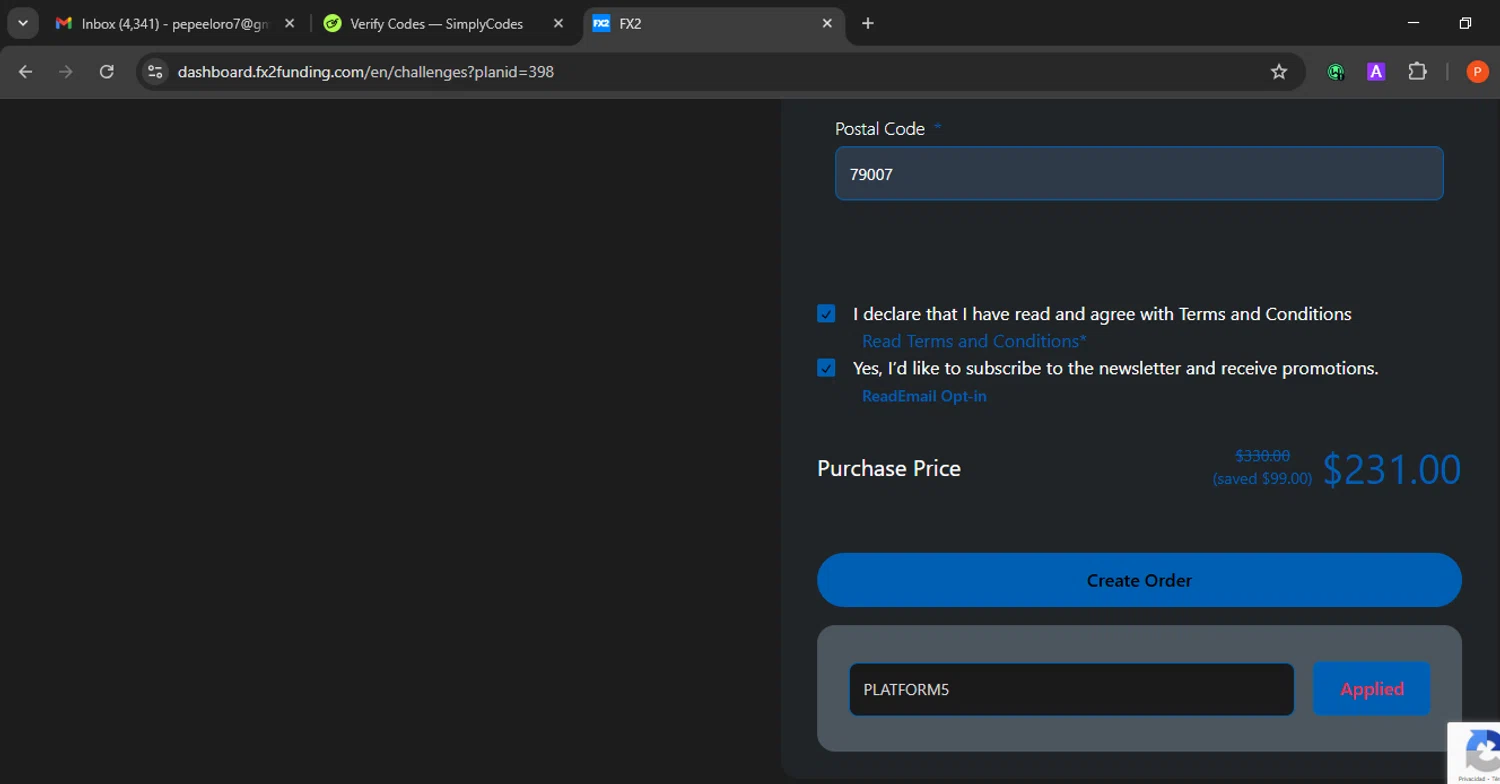Click the Create Order button

[x=1139, y=580]
